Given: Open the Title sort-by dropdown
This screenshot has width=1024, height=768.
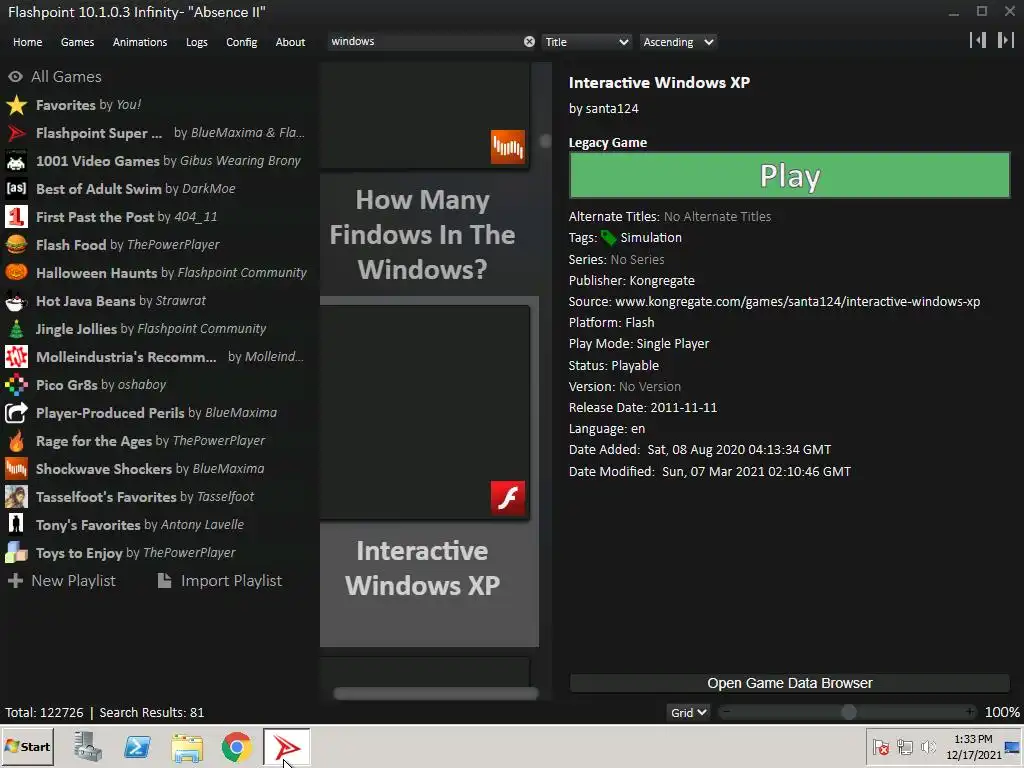Looking at the screenshot, I should point(586,42).
